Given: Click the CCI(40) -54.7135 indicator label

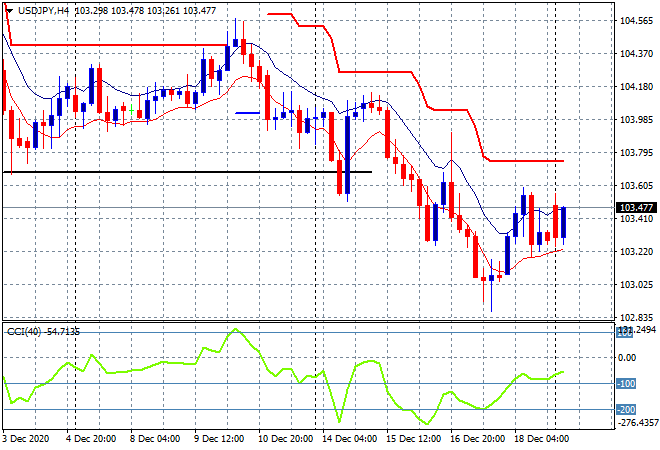Looking at the screenshot, I should (43, 332).
